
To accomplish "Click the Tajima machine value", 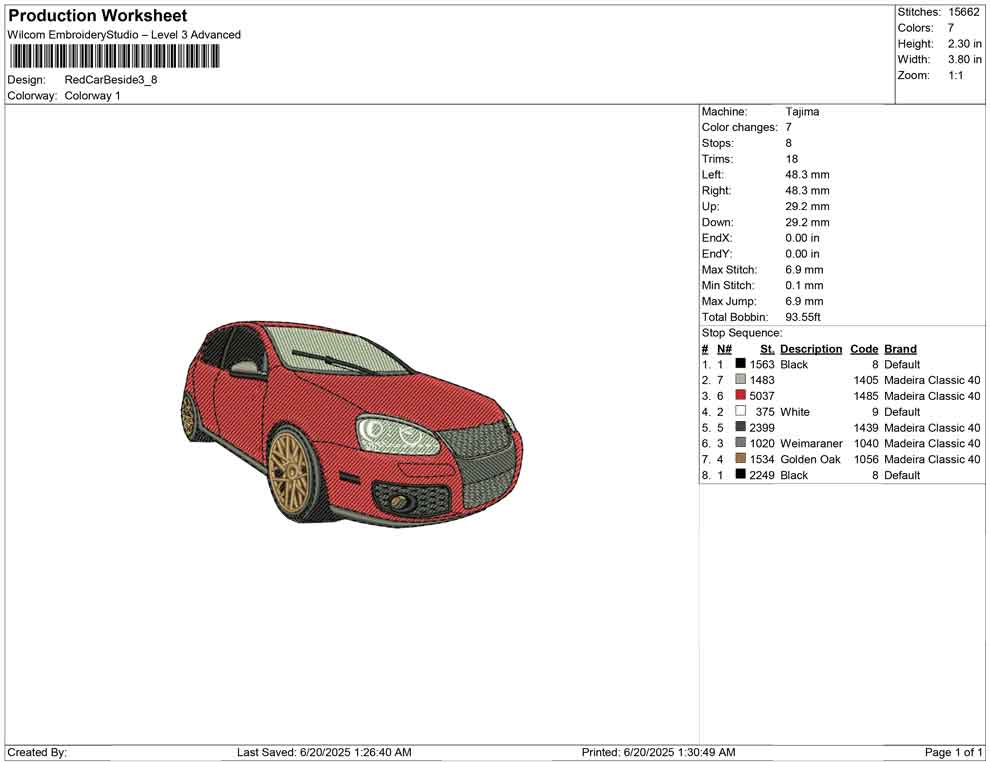I will (802, 112).
